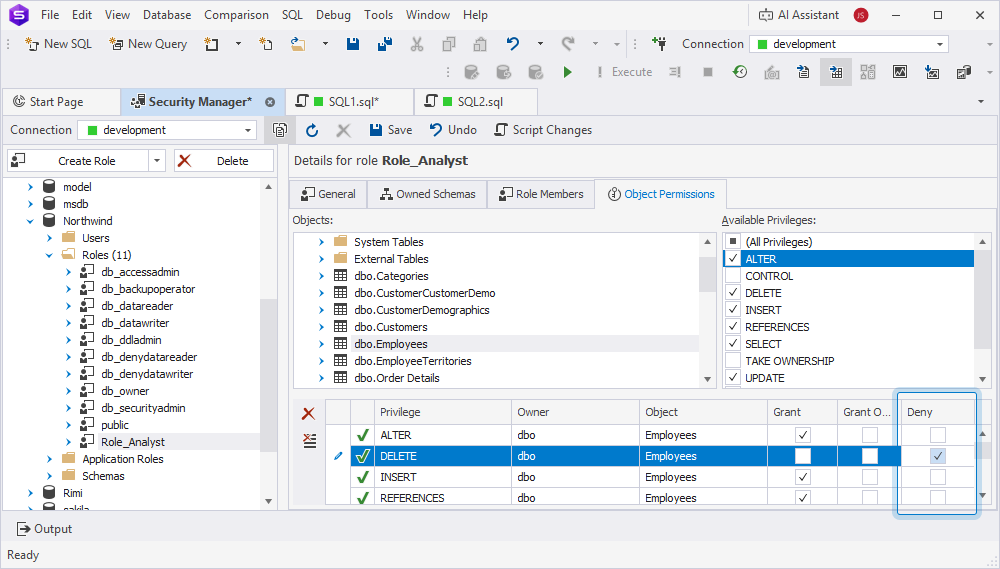Expand the Schemas folder node
This screenshot has width=1000, height=569.
click(x=49, y=476)
